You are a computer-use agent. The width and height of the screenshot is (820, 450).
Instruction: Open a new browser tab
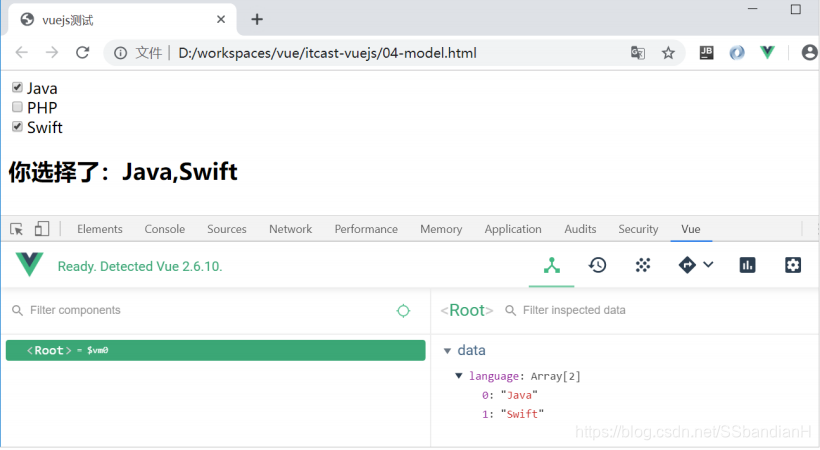coord(257,19)
